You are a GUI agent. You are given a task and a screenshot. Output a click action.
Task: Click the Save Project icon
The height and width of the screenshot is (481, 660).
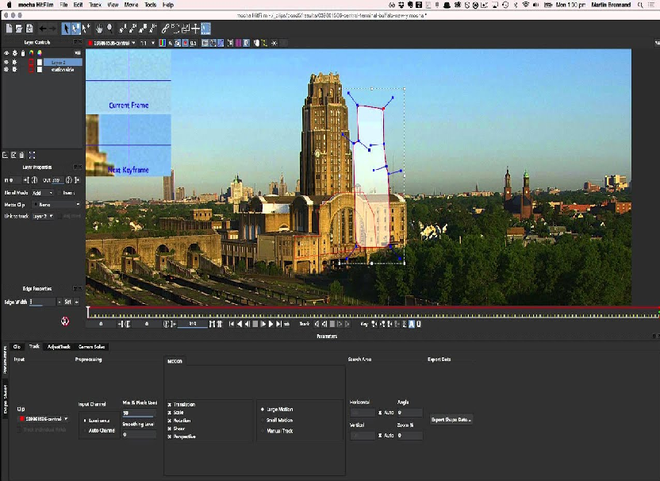tap(29, 29)
